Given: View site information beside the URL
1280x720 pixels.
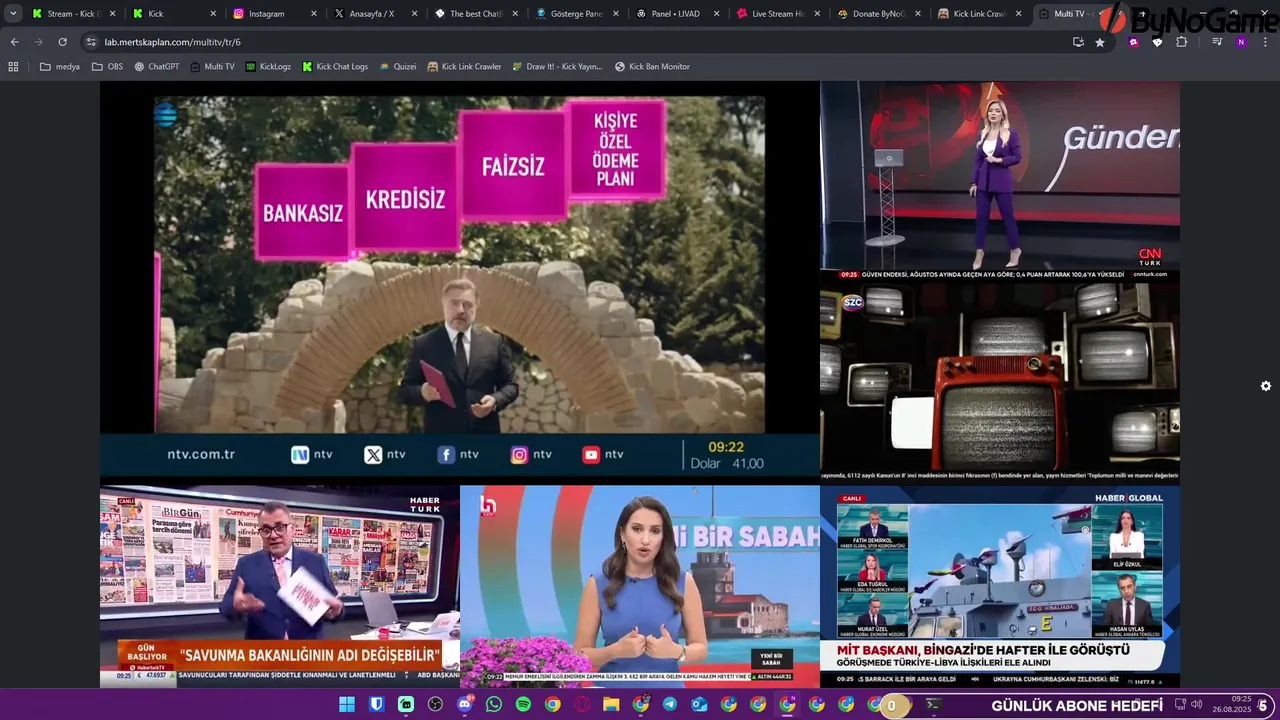Looking at the screenshot, I should tap(91, 42).
